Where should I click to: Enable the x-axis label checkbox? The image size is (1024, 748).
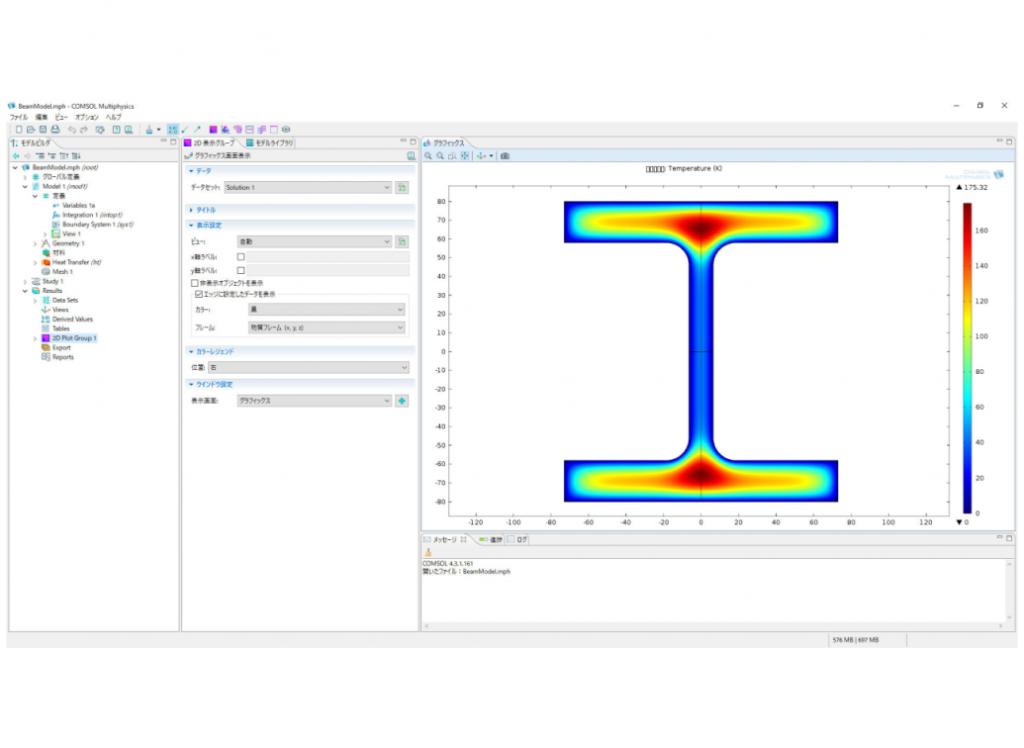pos(240,257)
